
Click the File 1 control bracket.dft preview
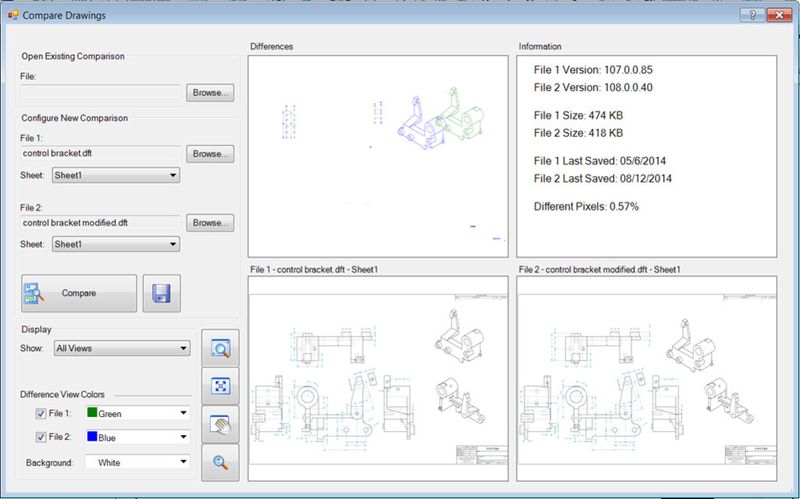click(378, 379)
